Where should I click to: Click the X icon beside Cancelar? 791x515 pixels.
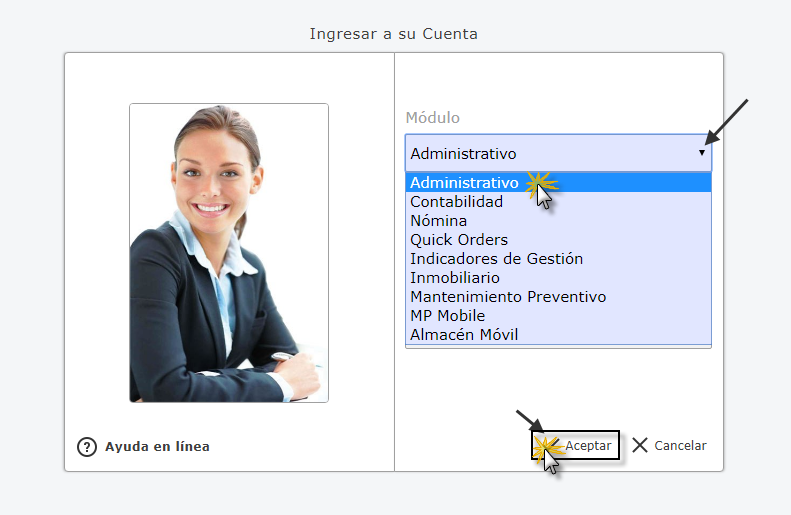640,445
